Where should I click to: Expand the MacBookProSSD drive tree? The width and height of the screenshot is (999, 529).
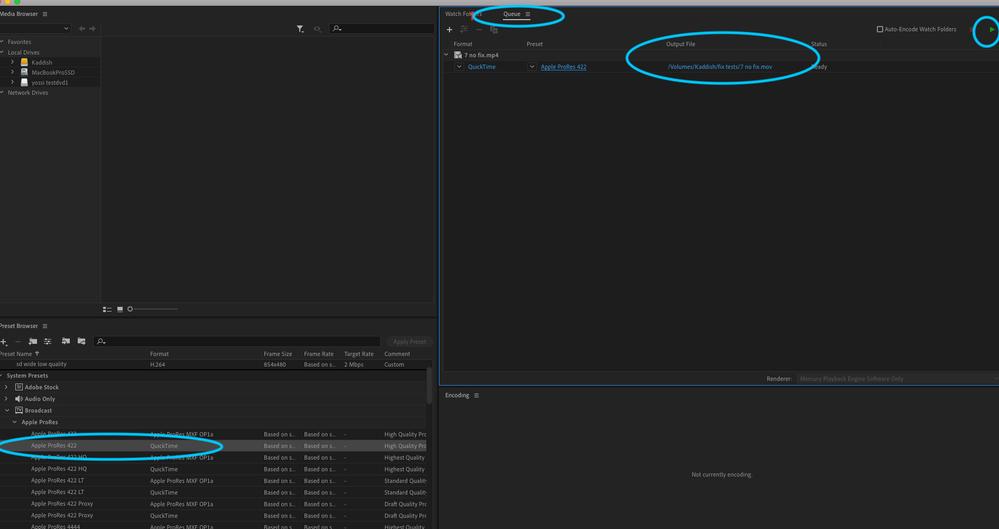coord(12,72)
